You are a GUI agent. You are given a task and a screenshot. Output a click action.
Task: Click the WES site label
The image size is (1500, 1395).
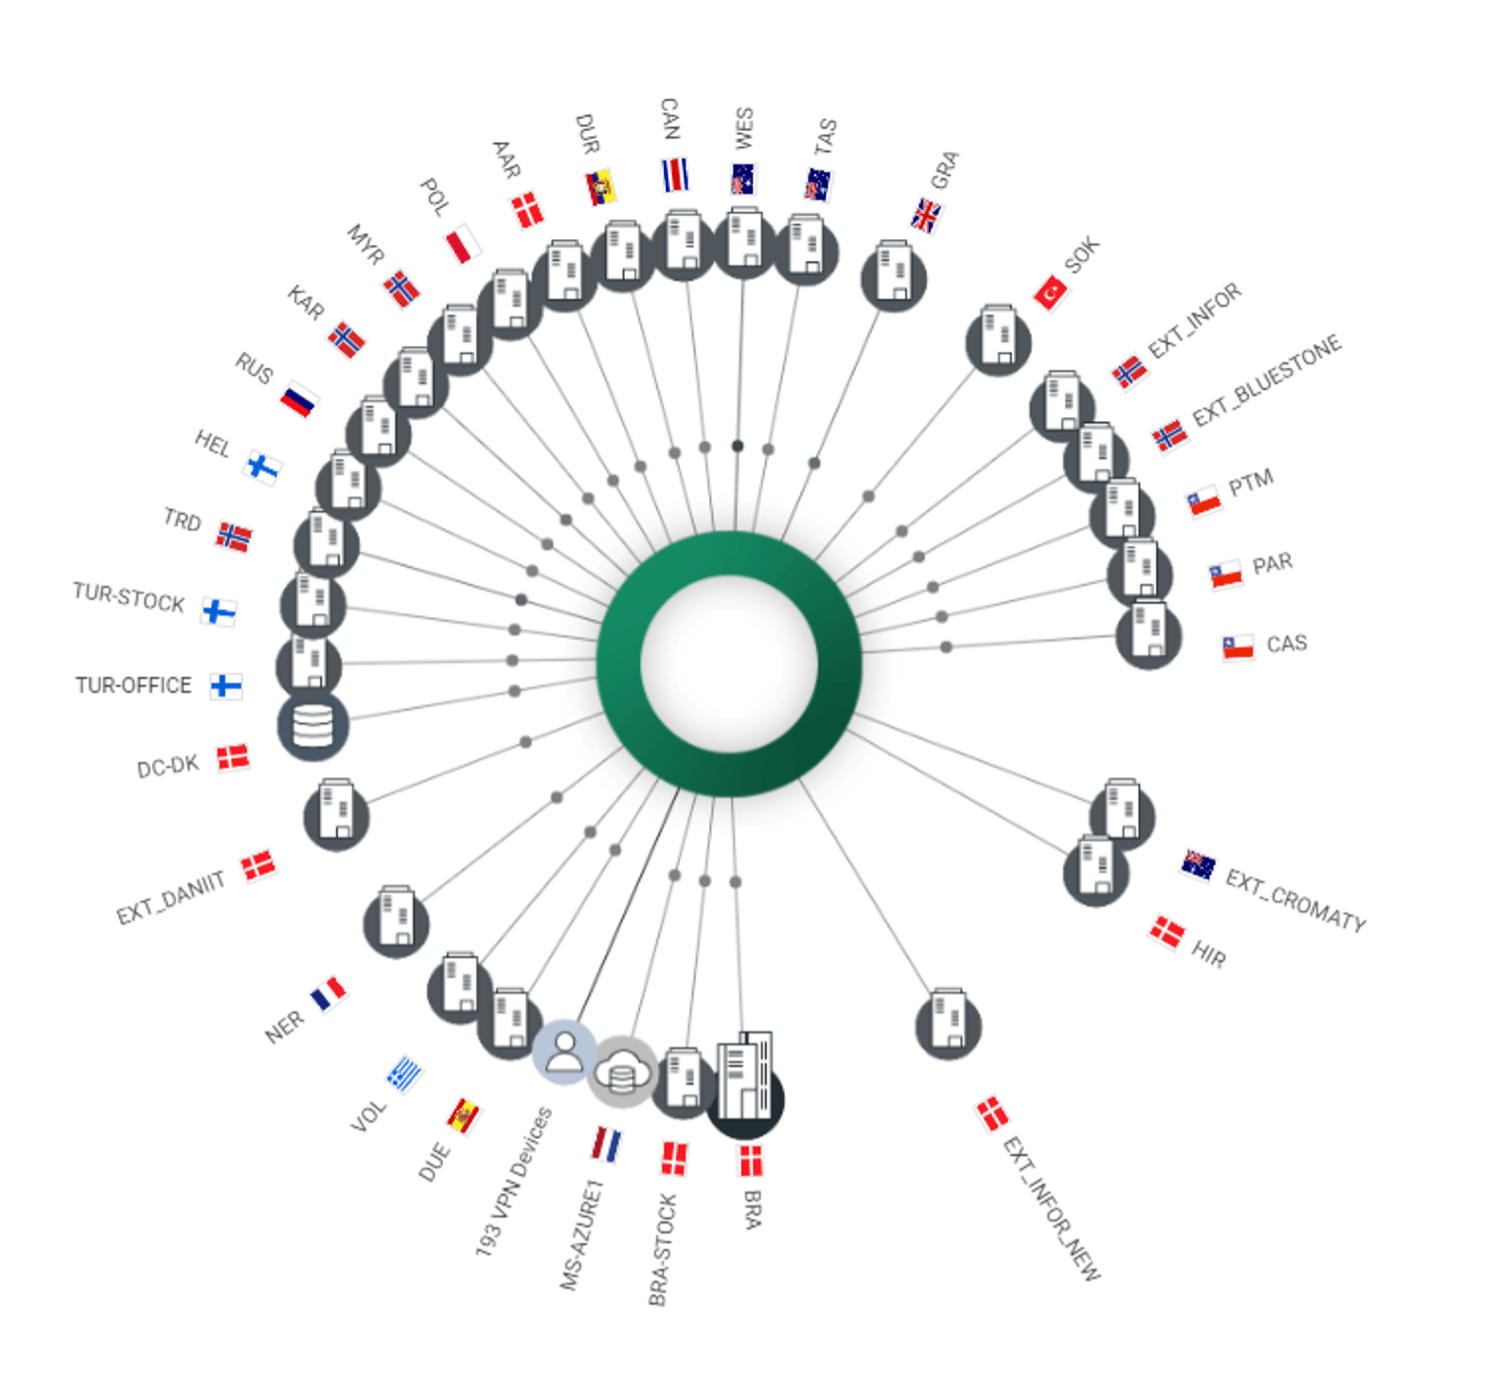pyautogui.click(x=744, y=128)
